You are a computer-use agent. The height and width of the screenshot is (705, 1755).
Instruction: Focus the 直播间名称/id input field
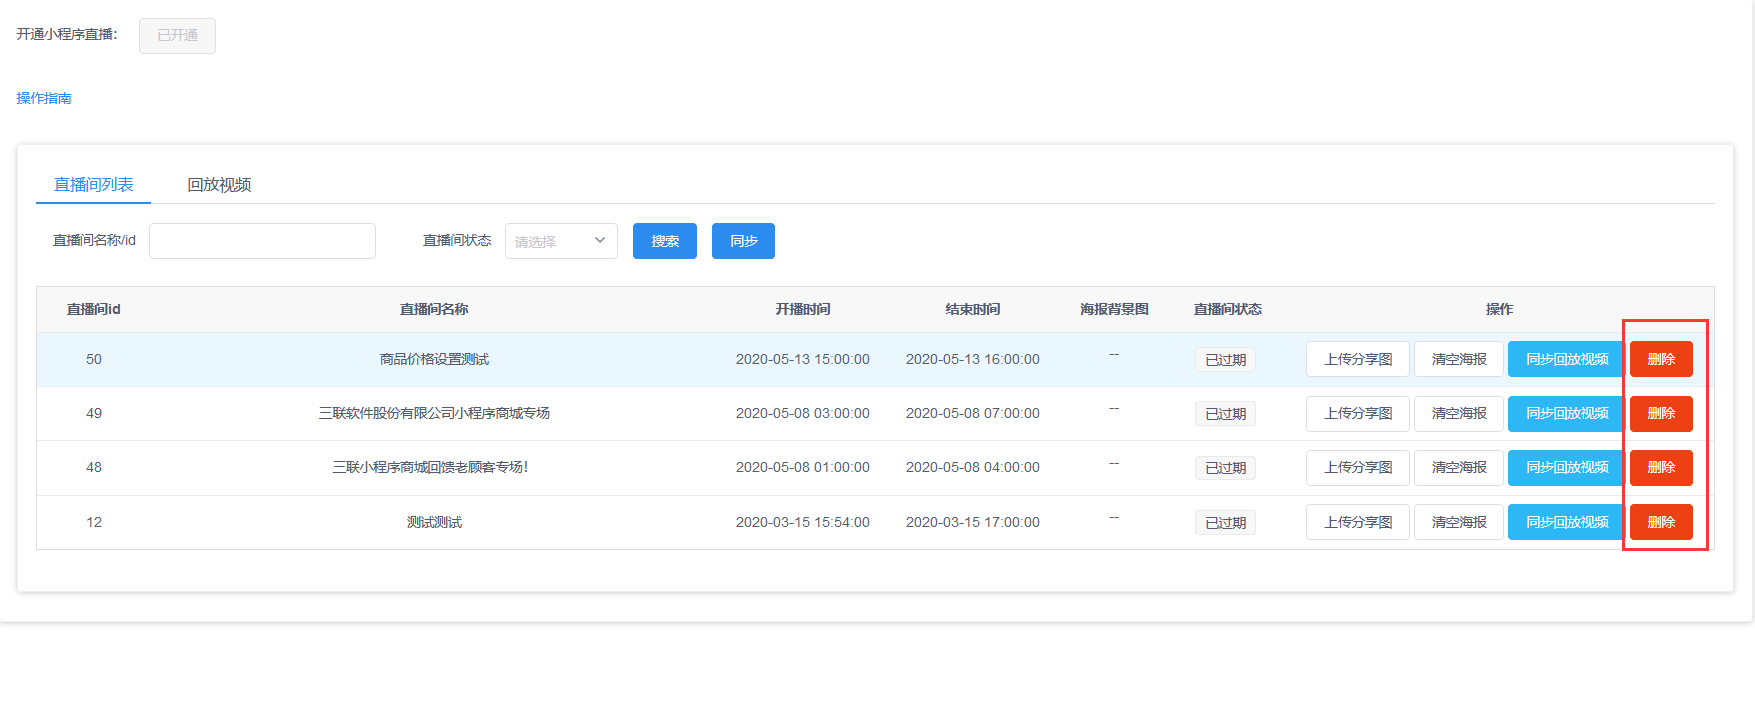coord(262,241)
